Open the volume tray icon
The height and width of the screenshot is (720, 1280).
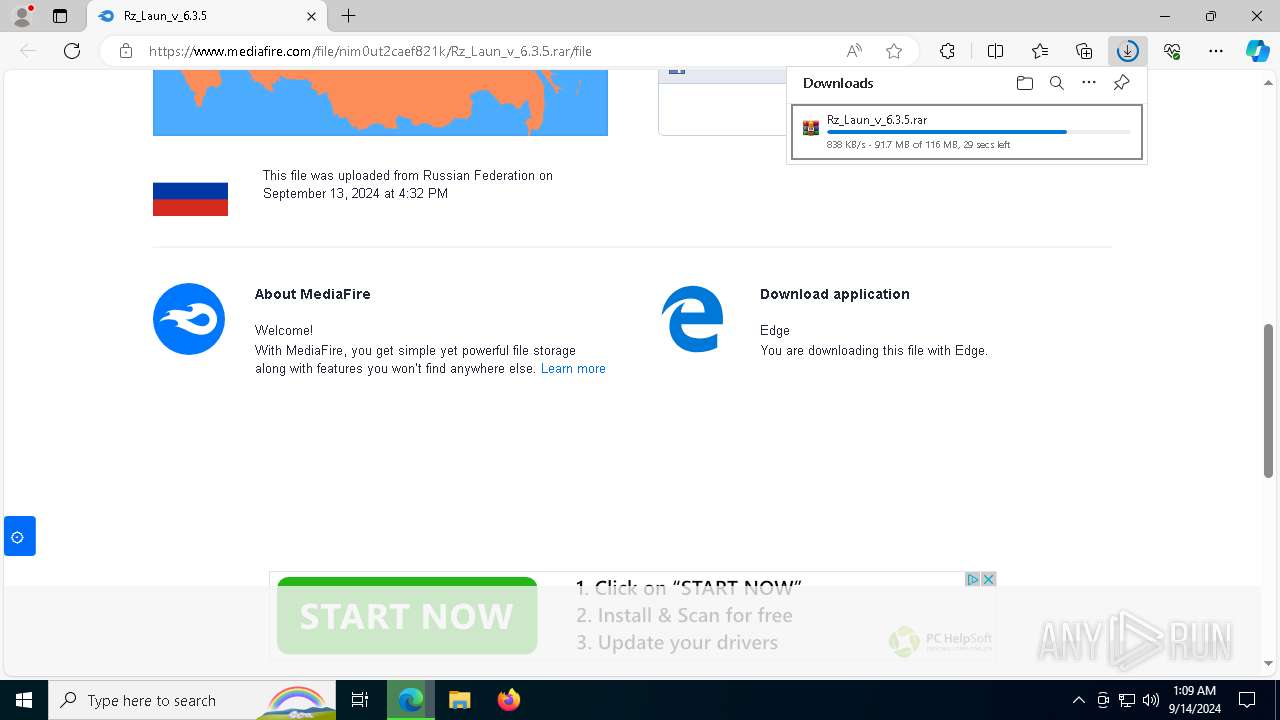[x=1151, y=700]
